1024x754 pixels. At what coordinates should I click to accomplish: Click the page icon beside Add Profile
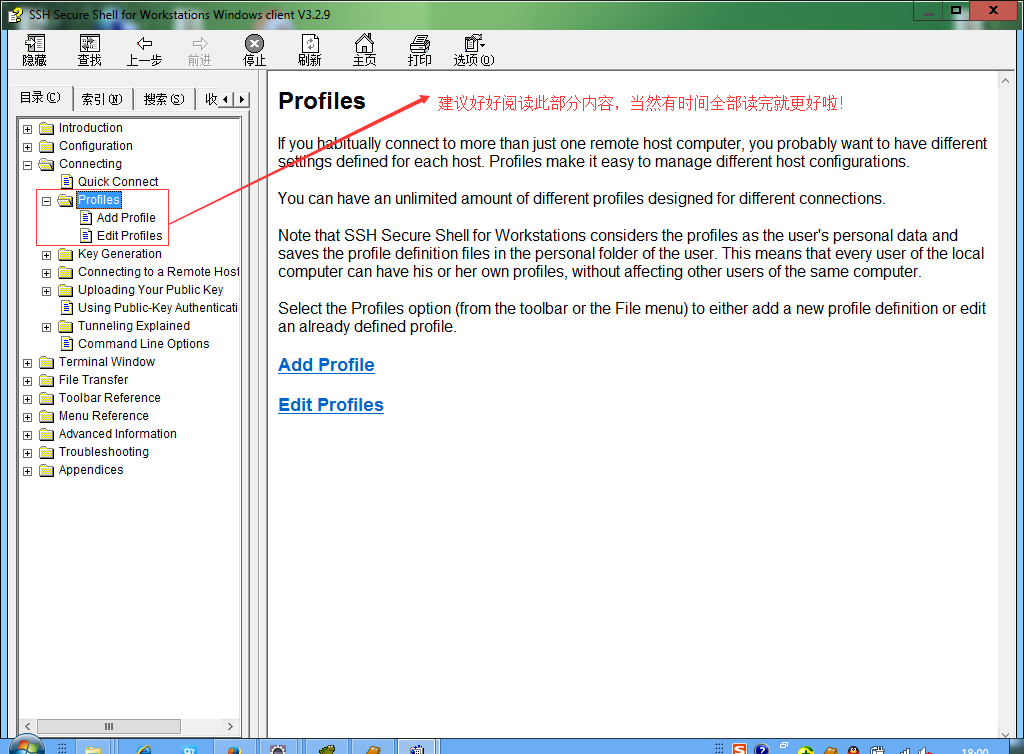click(86, 217)
